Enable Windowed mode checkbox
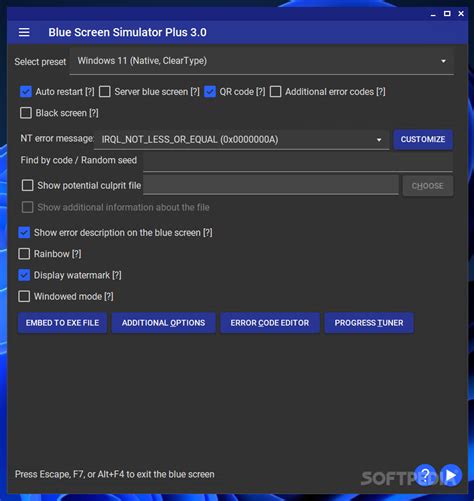The width and height of the screenshot is (474, 501). 24,296
